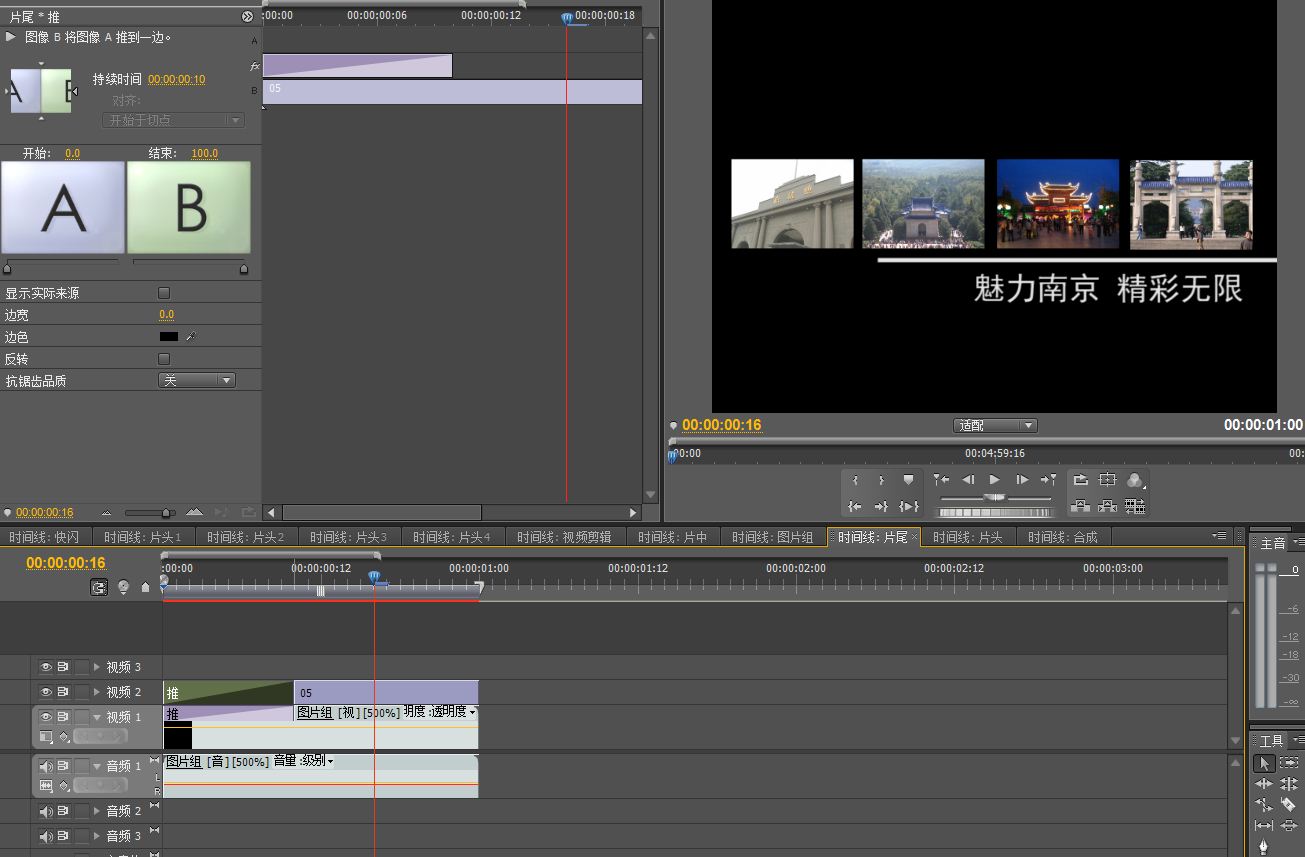Open the 时间线: 合成 tab
This screenshot has height=857, width=1305.
(x=1062, y=537)
